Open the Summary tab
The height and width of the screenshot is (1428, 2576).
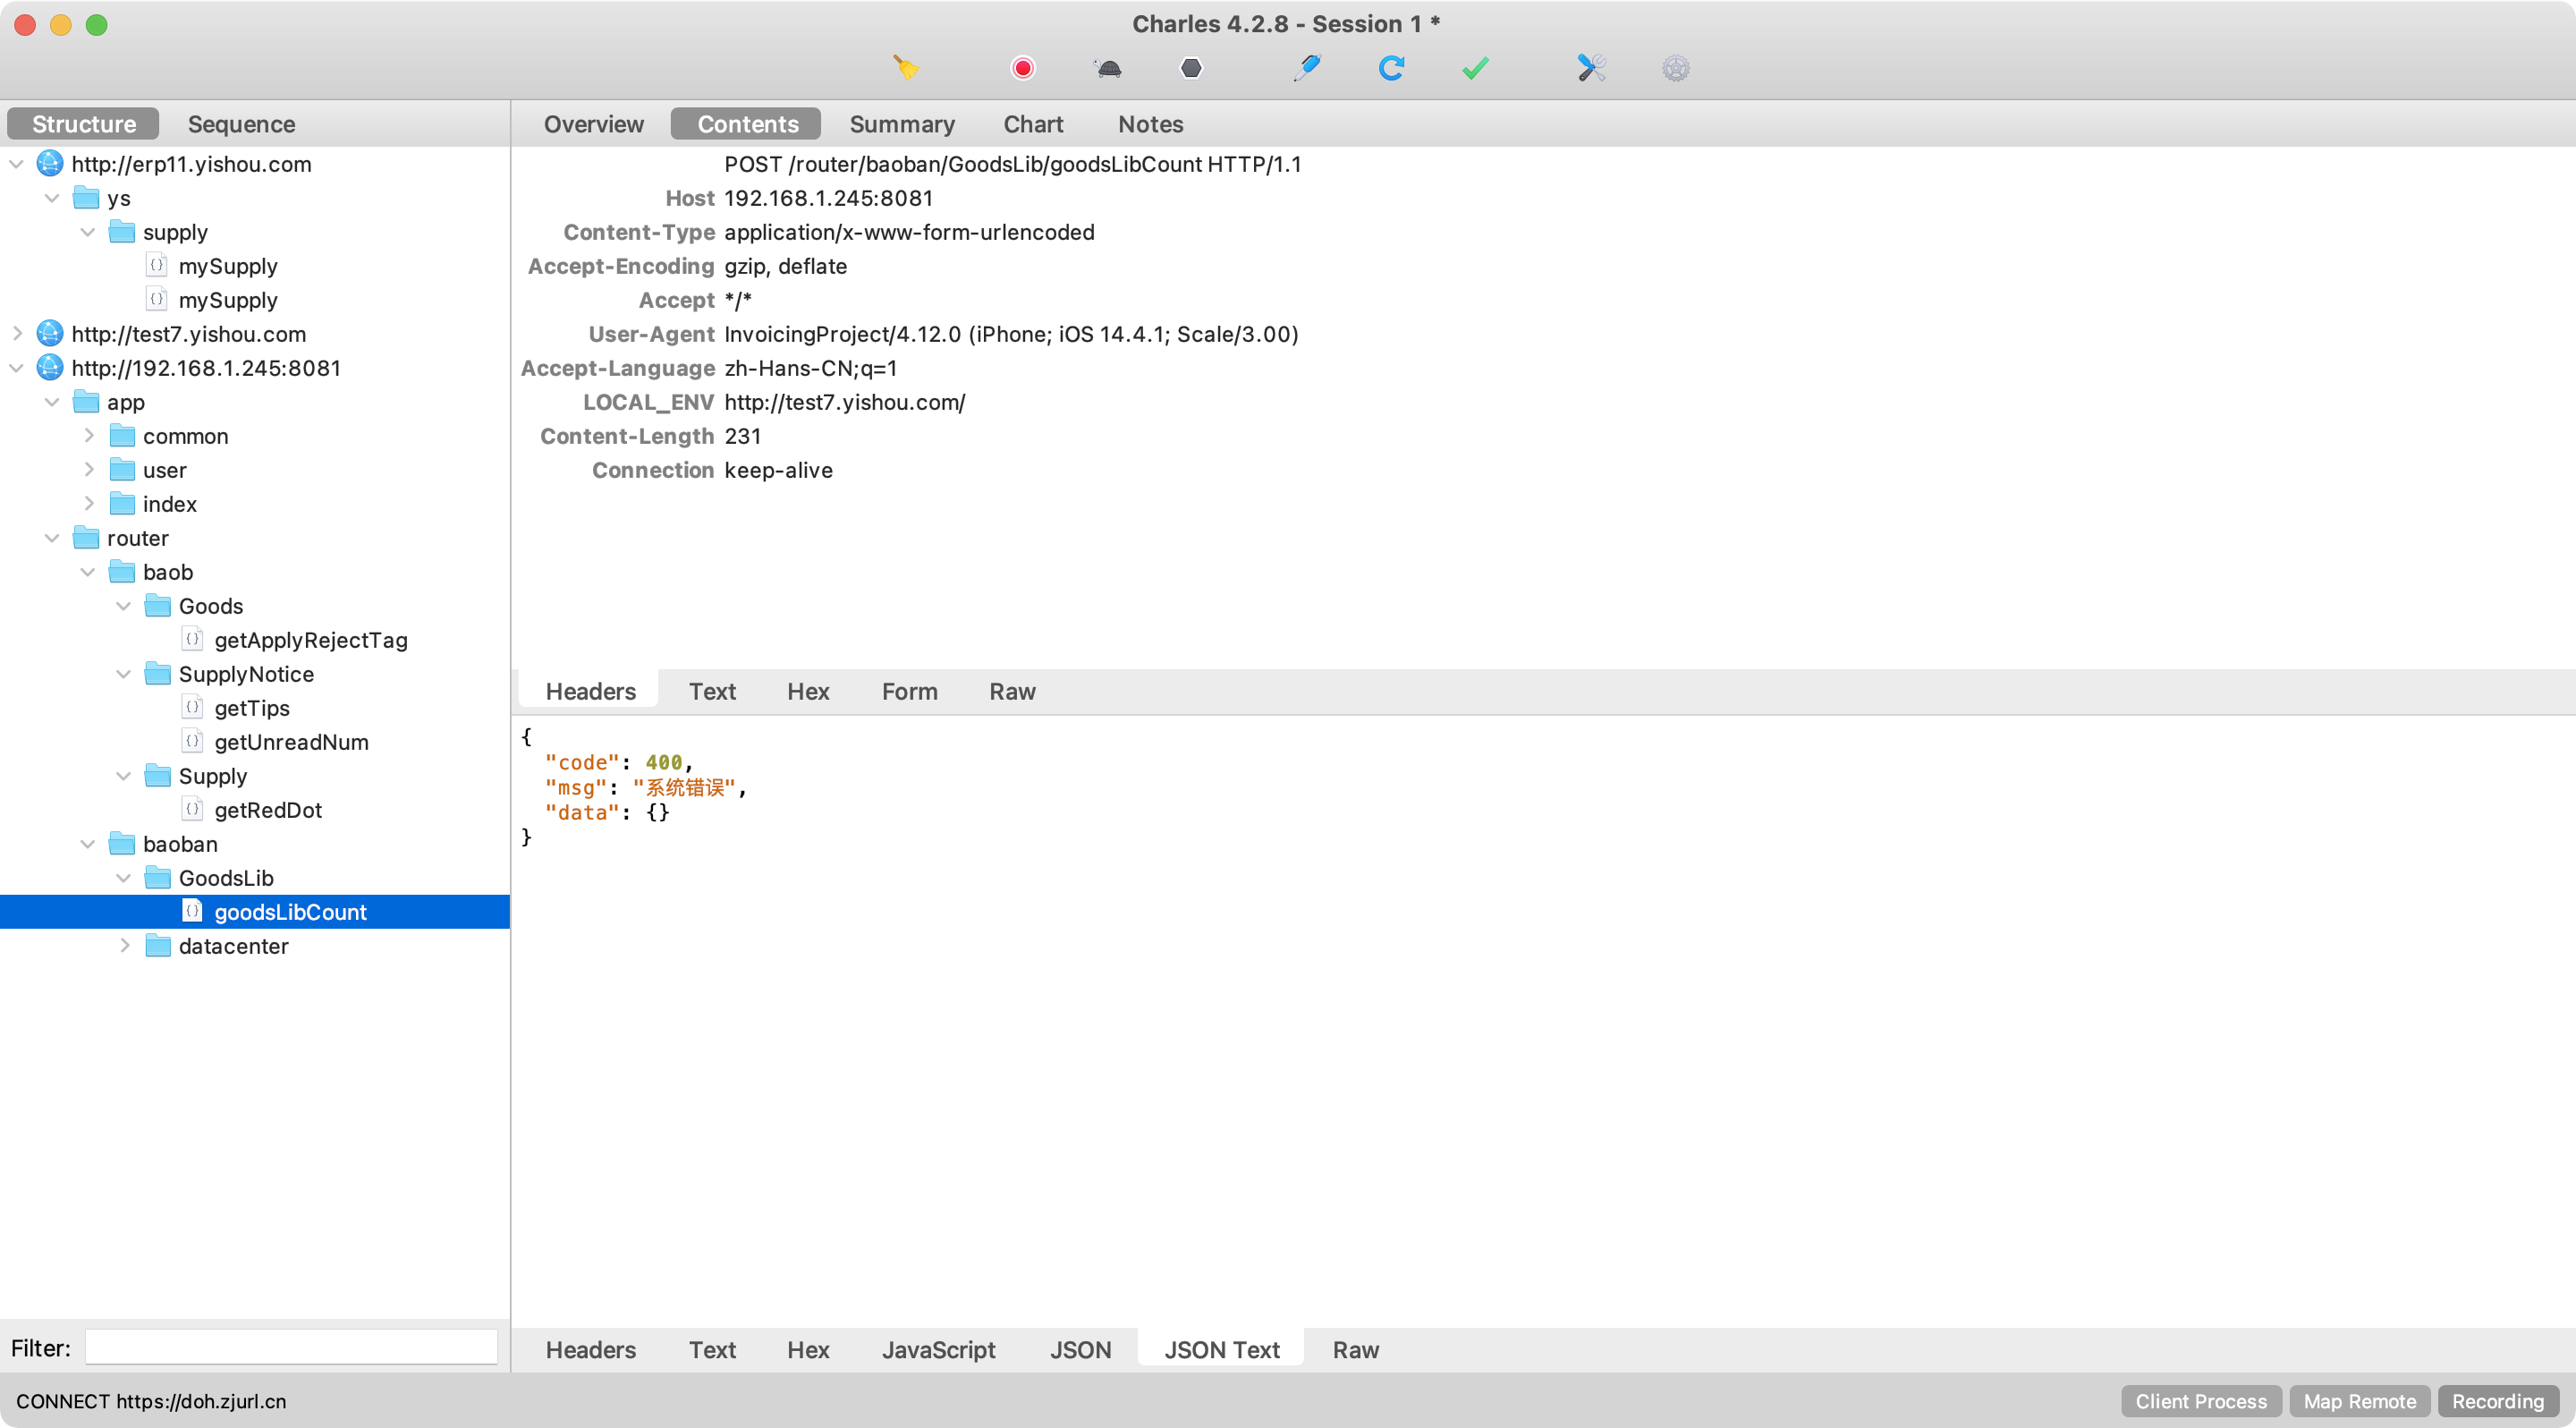point(902,124)
